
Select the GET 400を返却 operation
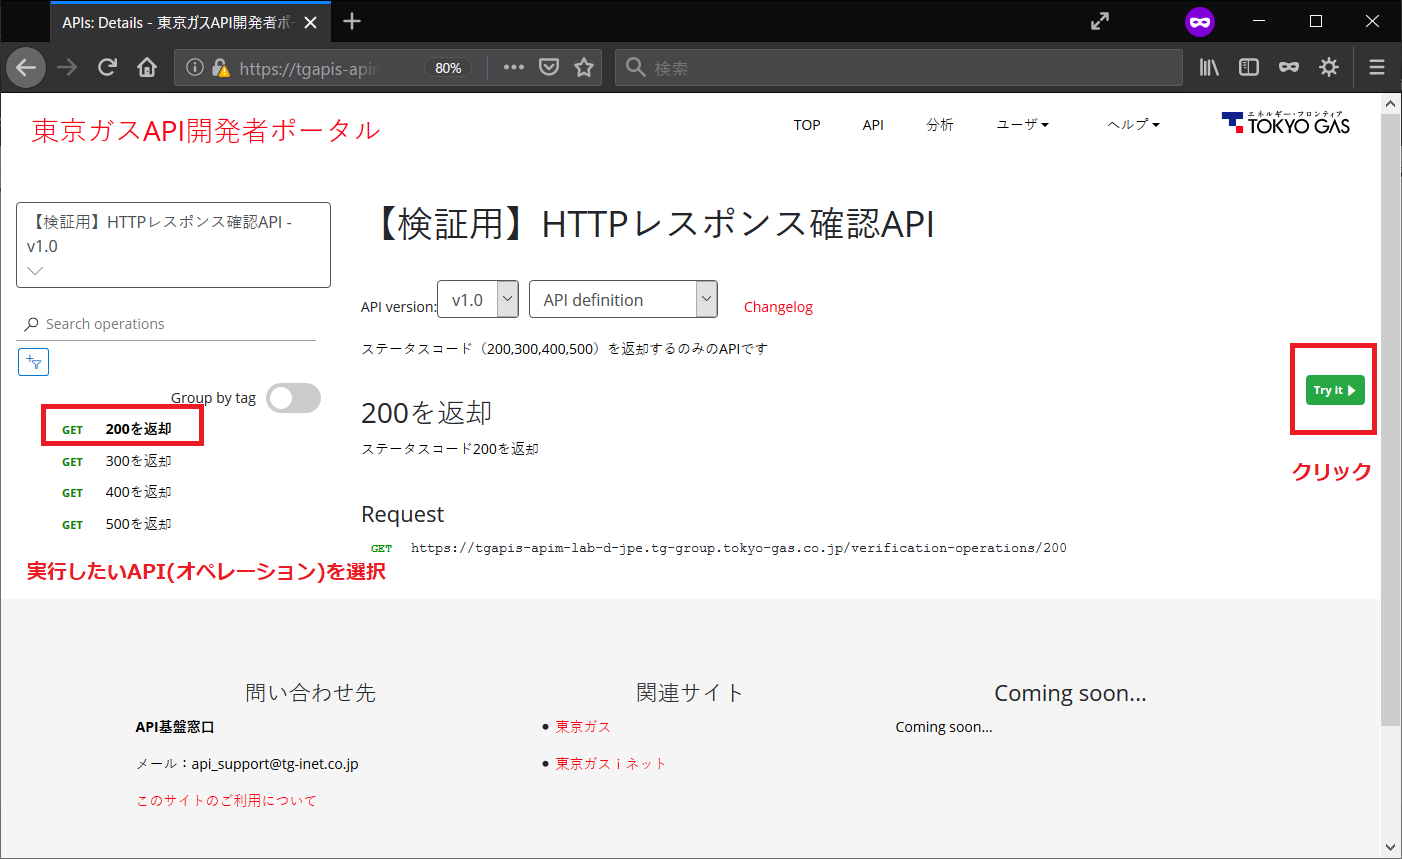(x=116, y=492)
